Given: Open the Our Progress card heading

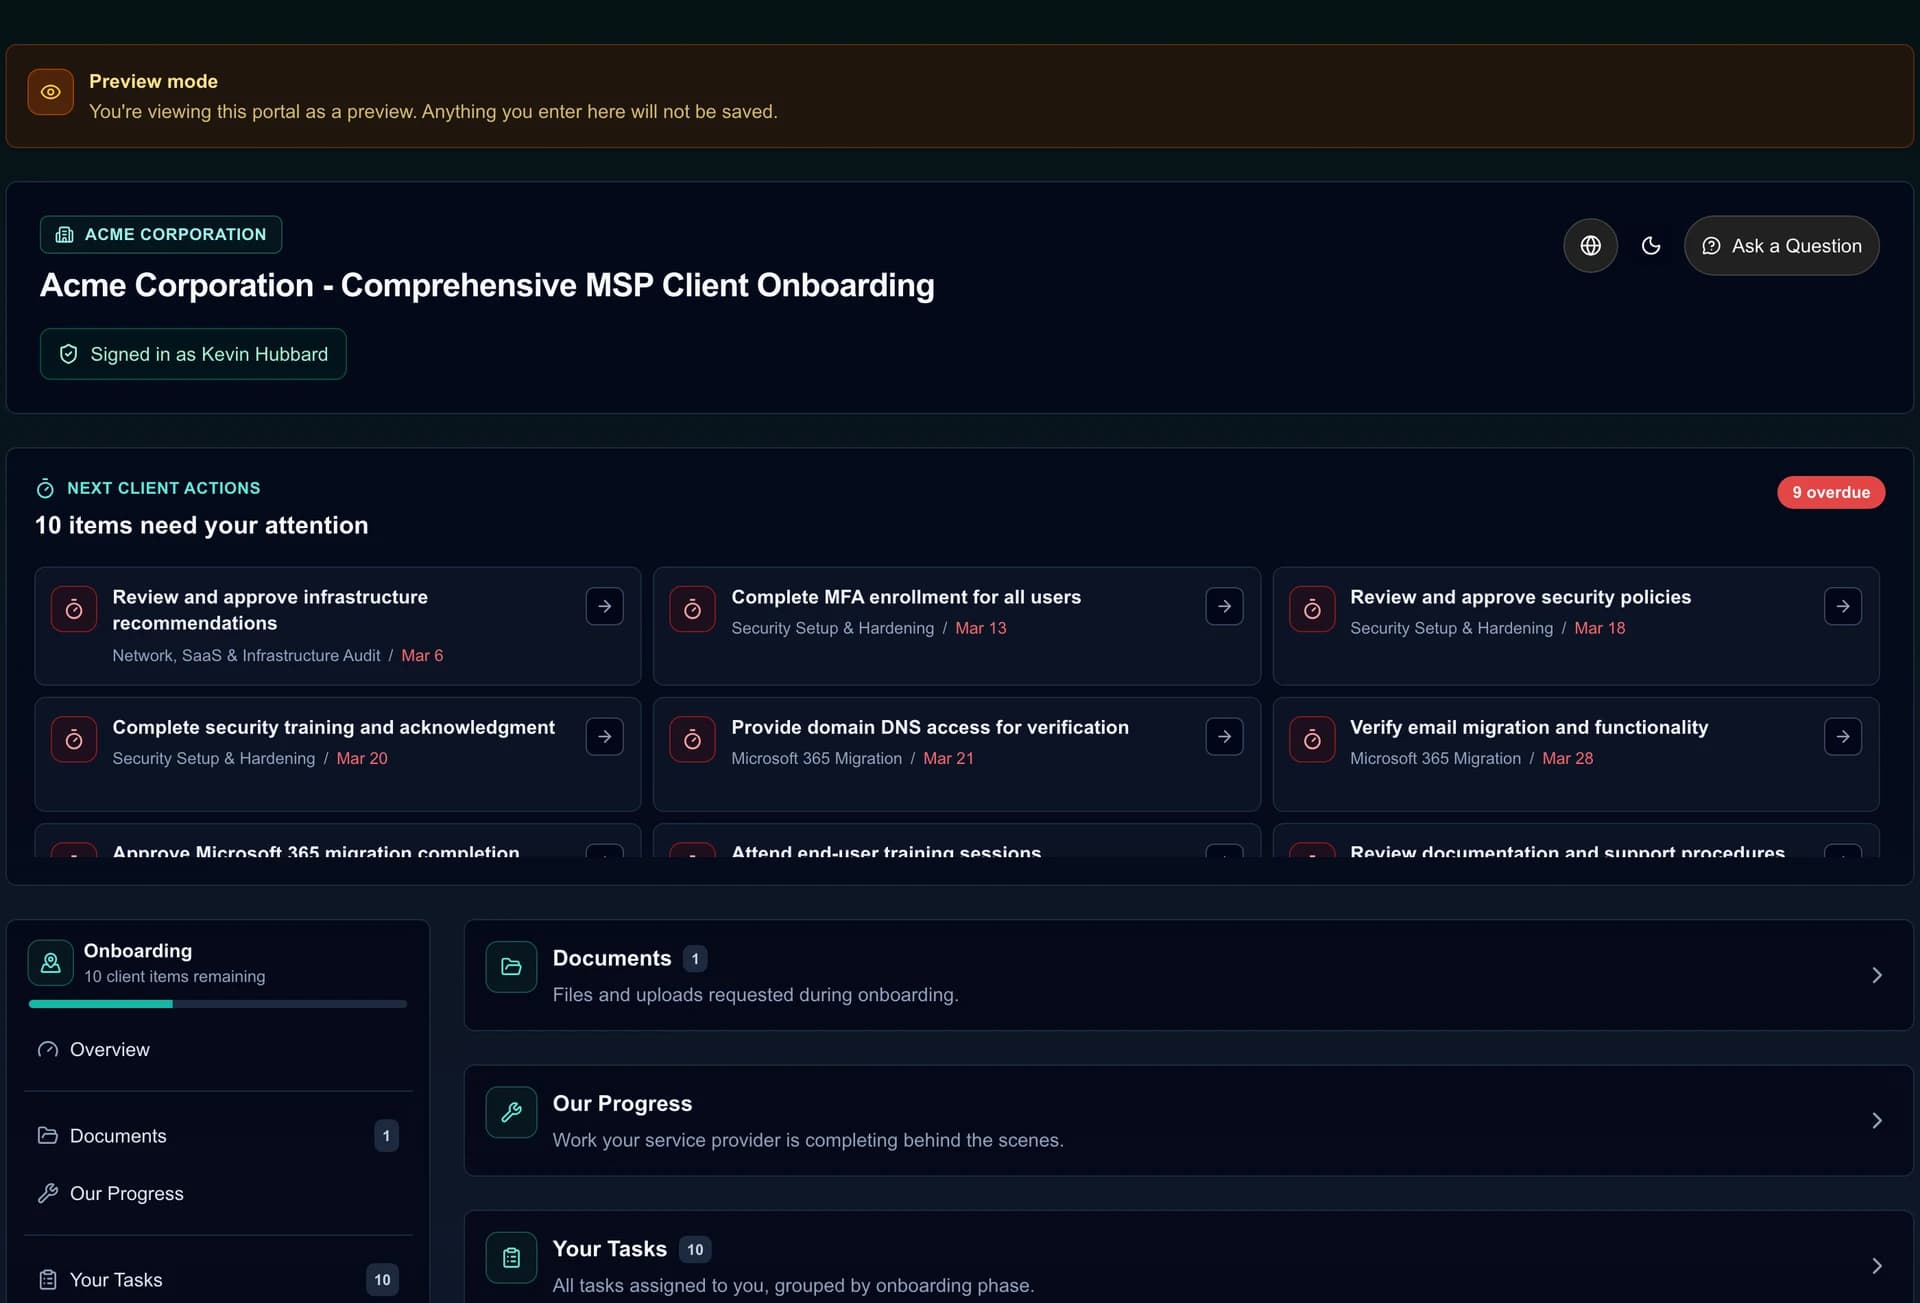Looking at the screenshot, I should (x=622, y=1103).
